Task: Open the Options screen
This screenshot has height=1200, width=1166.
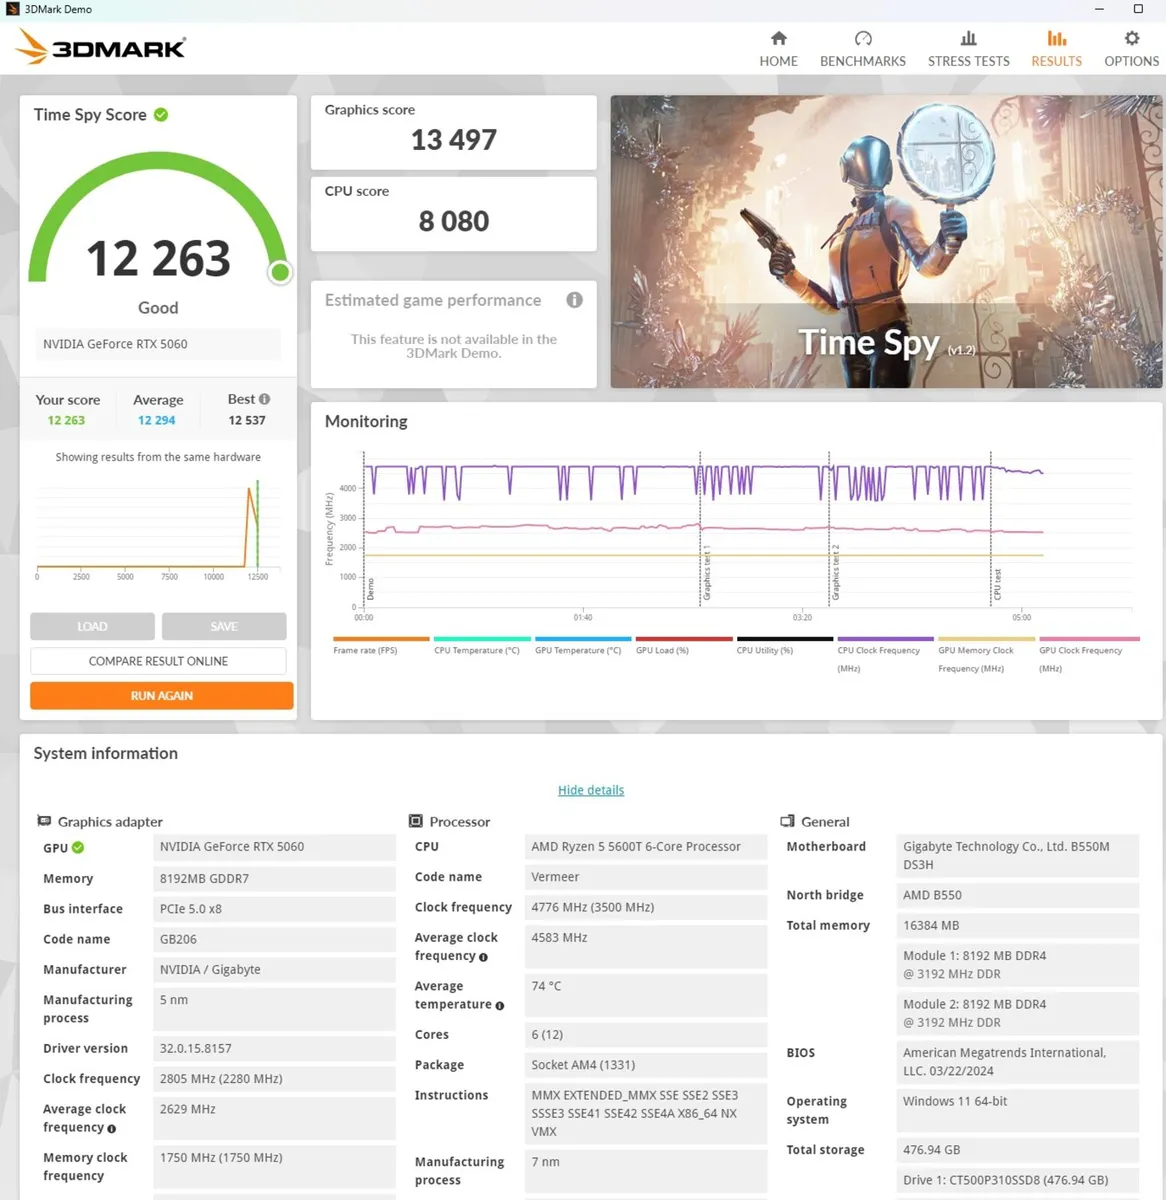Action: pos(1130,46)
